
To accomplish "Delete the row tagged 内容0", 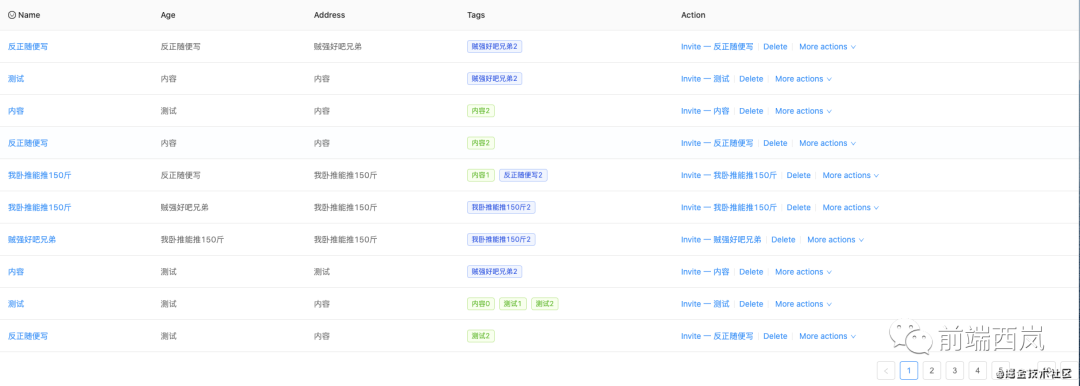I will [x=751, y=304].
